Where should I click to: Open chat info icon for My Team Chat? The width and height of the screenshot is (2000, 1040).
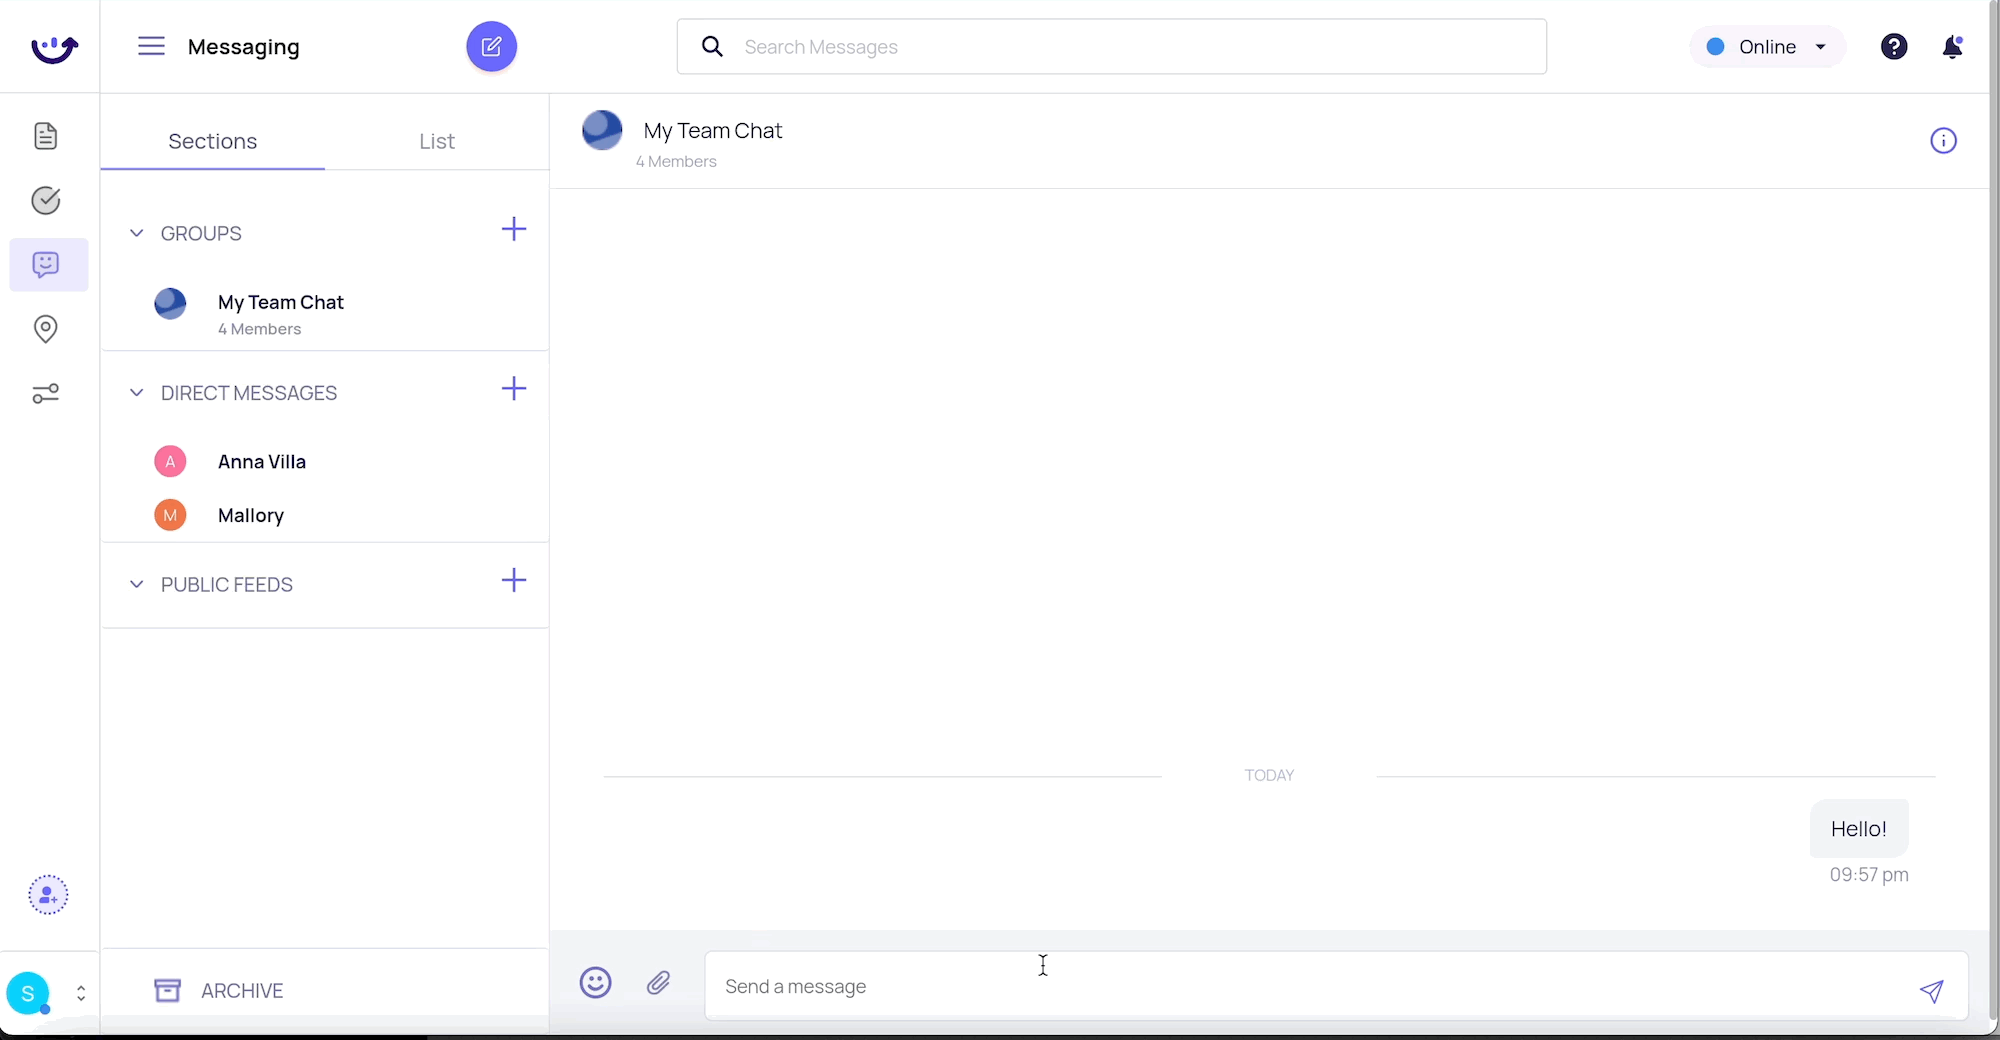point(1943,141)
